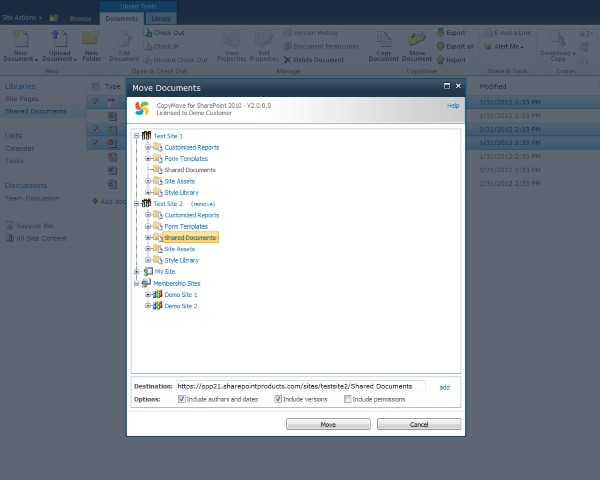Click Delete Document in the ribbon

pos(314,60)
